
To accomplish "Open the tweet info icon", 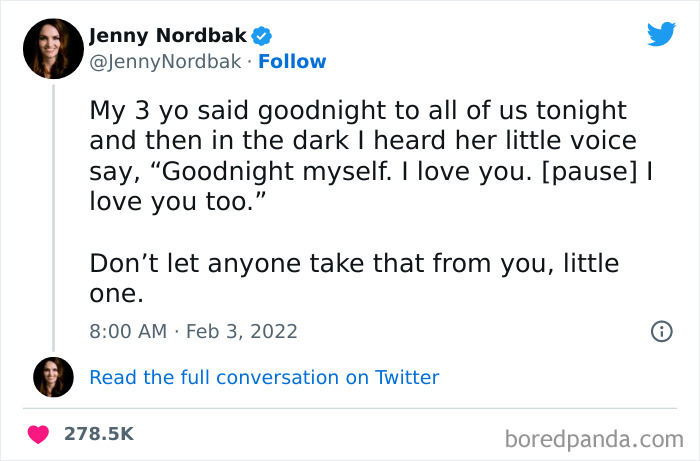I will tap(661, 331).
